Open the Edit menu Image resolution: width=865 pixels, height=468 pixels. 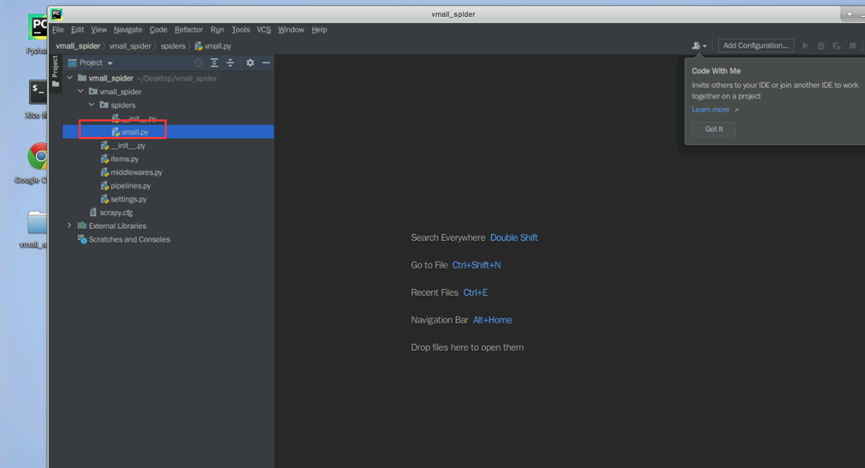coord(77,30)
